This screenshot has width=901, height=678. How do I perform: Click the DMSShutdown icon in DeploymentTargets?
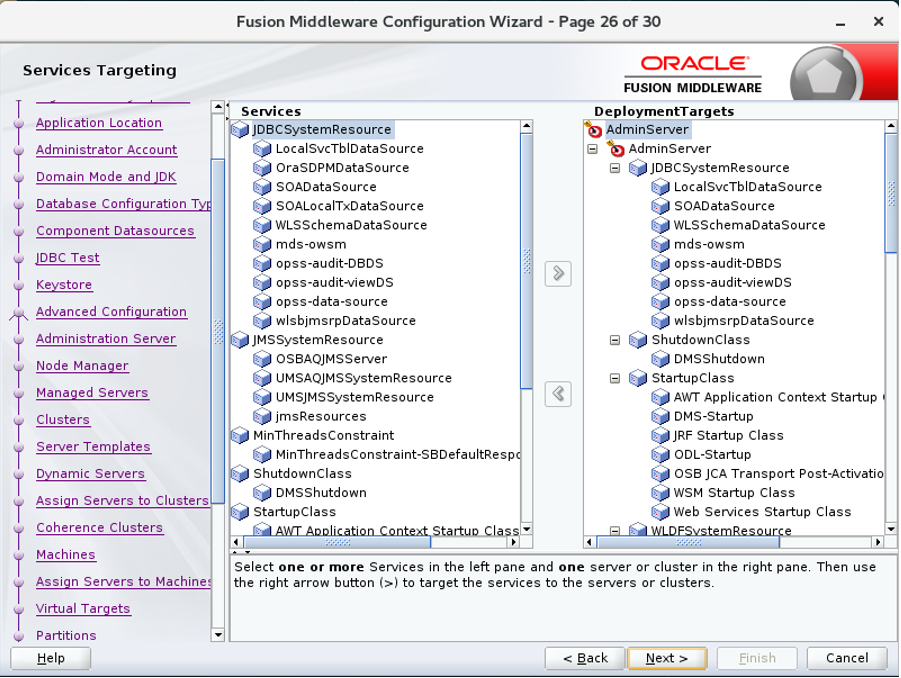click(660, 359)
